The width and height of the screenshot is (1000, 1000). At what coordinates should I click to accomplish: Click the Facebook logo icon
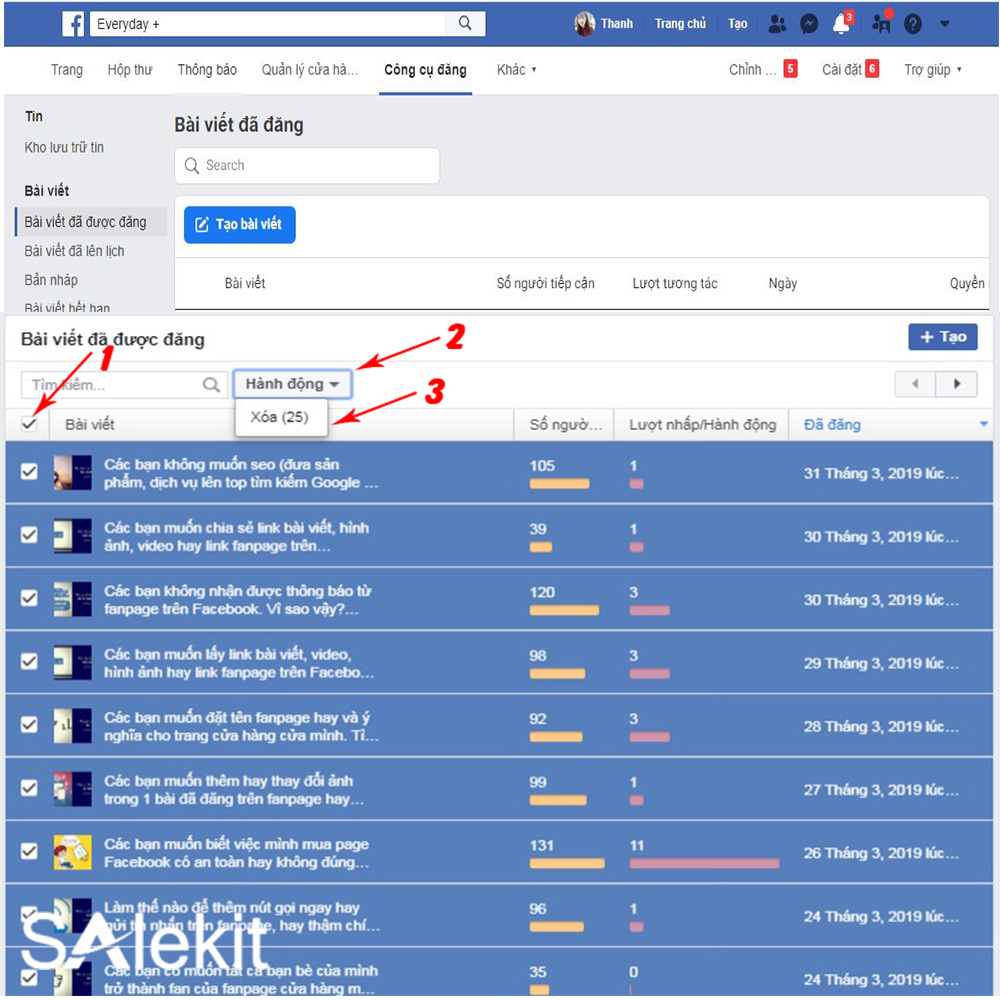[x=73, y=22]
